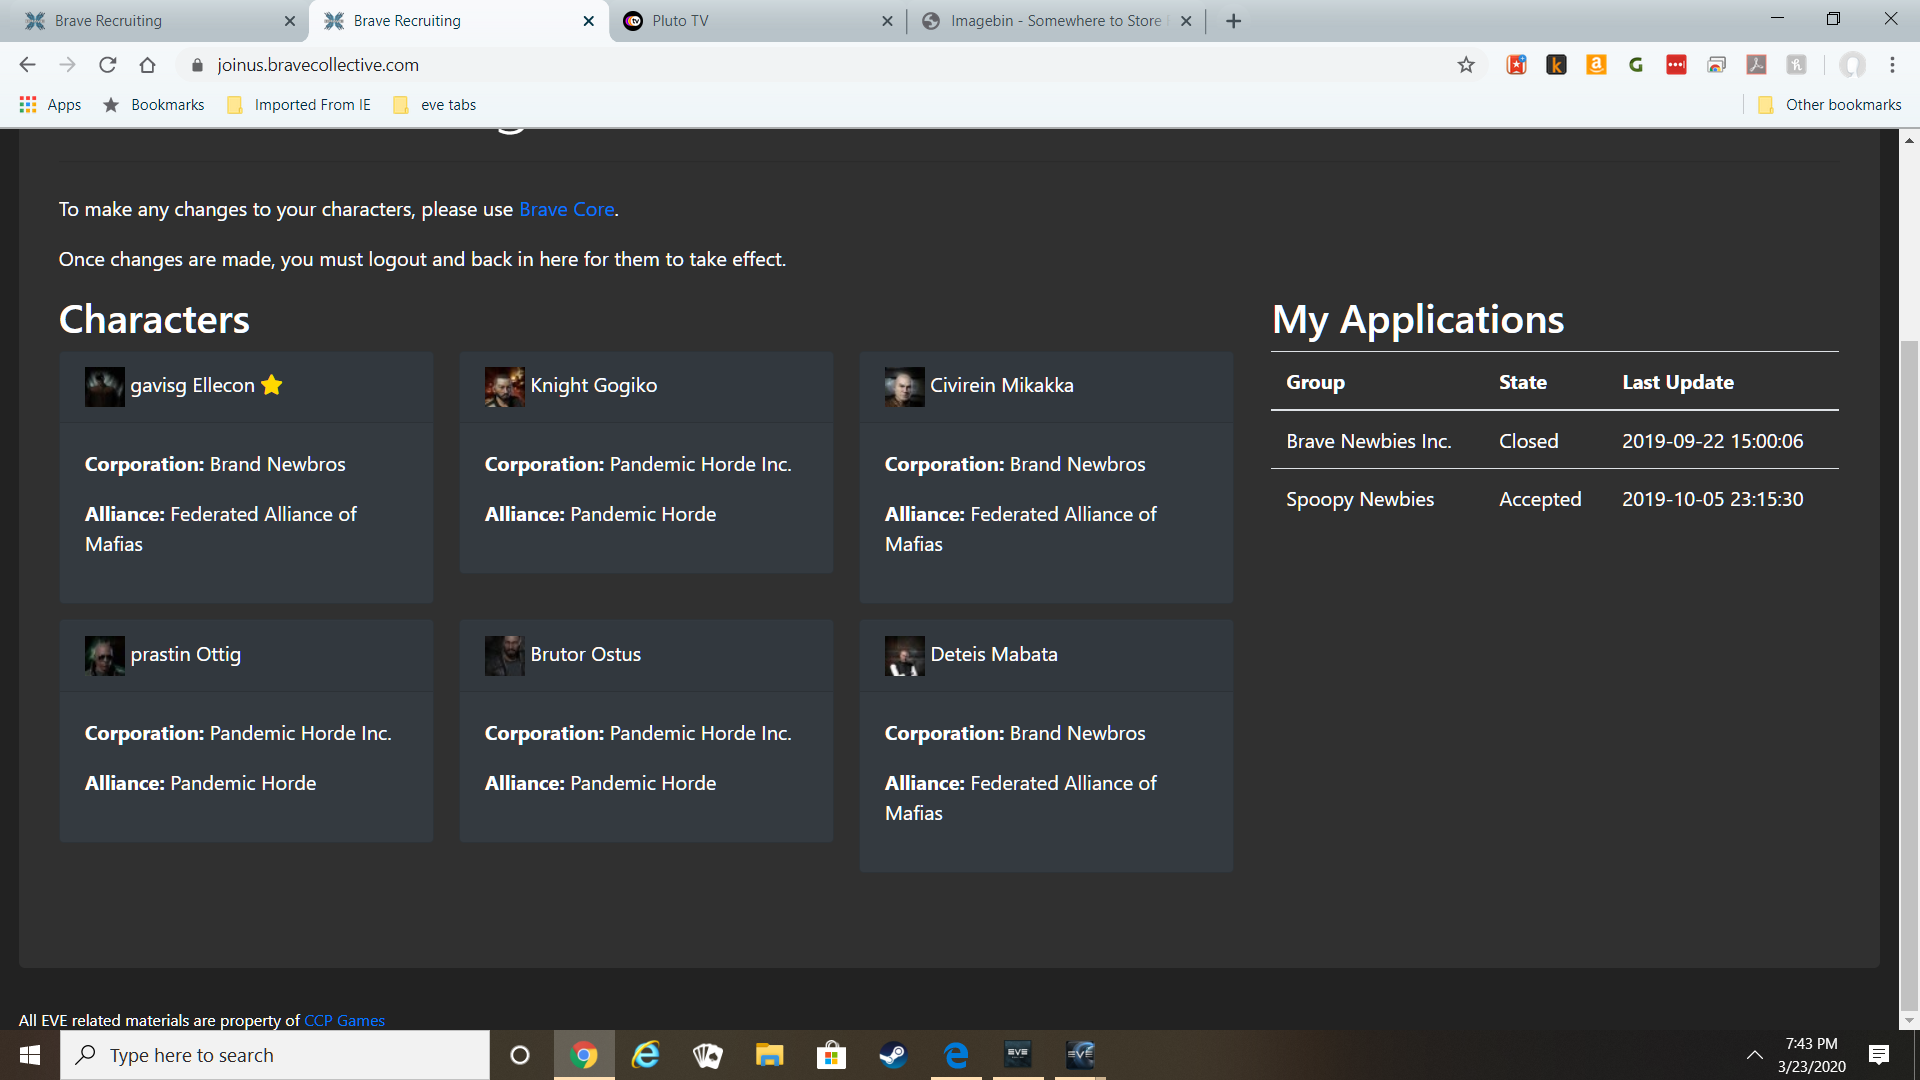
Task: Click the cast screen extension icon
Action: (1716, 65)
